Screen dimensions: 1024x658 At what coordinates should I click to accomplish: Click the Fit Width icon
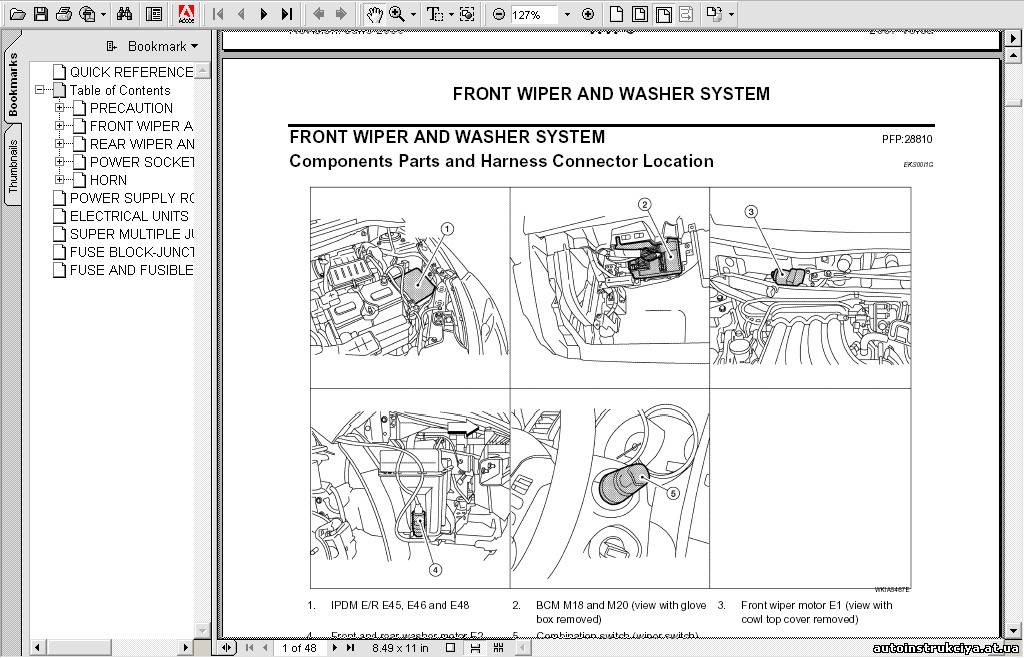[x=664, y=14]
